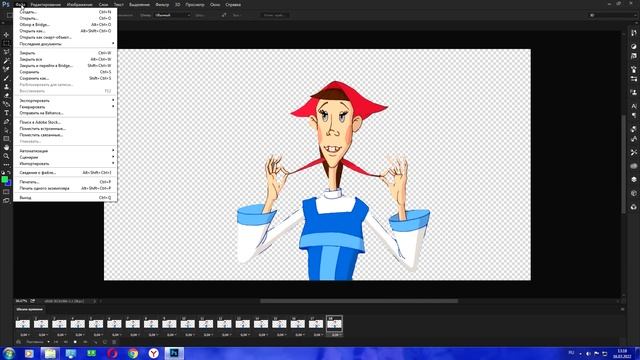The height and width of the screenshot is (360, 640).
Task: Open the loop options Постоянно dropdown
Action: (x=38, y=342)
